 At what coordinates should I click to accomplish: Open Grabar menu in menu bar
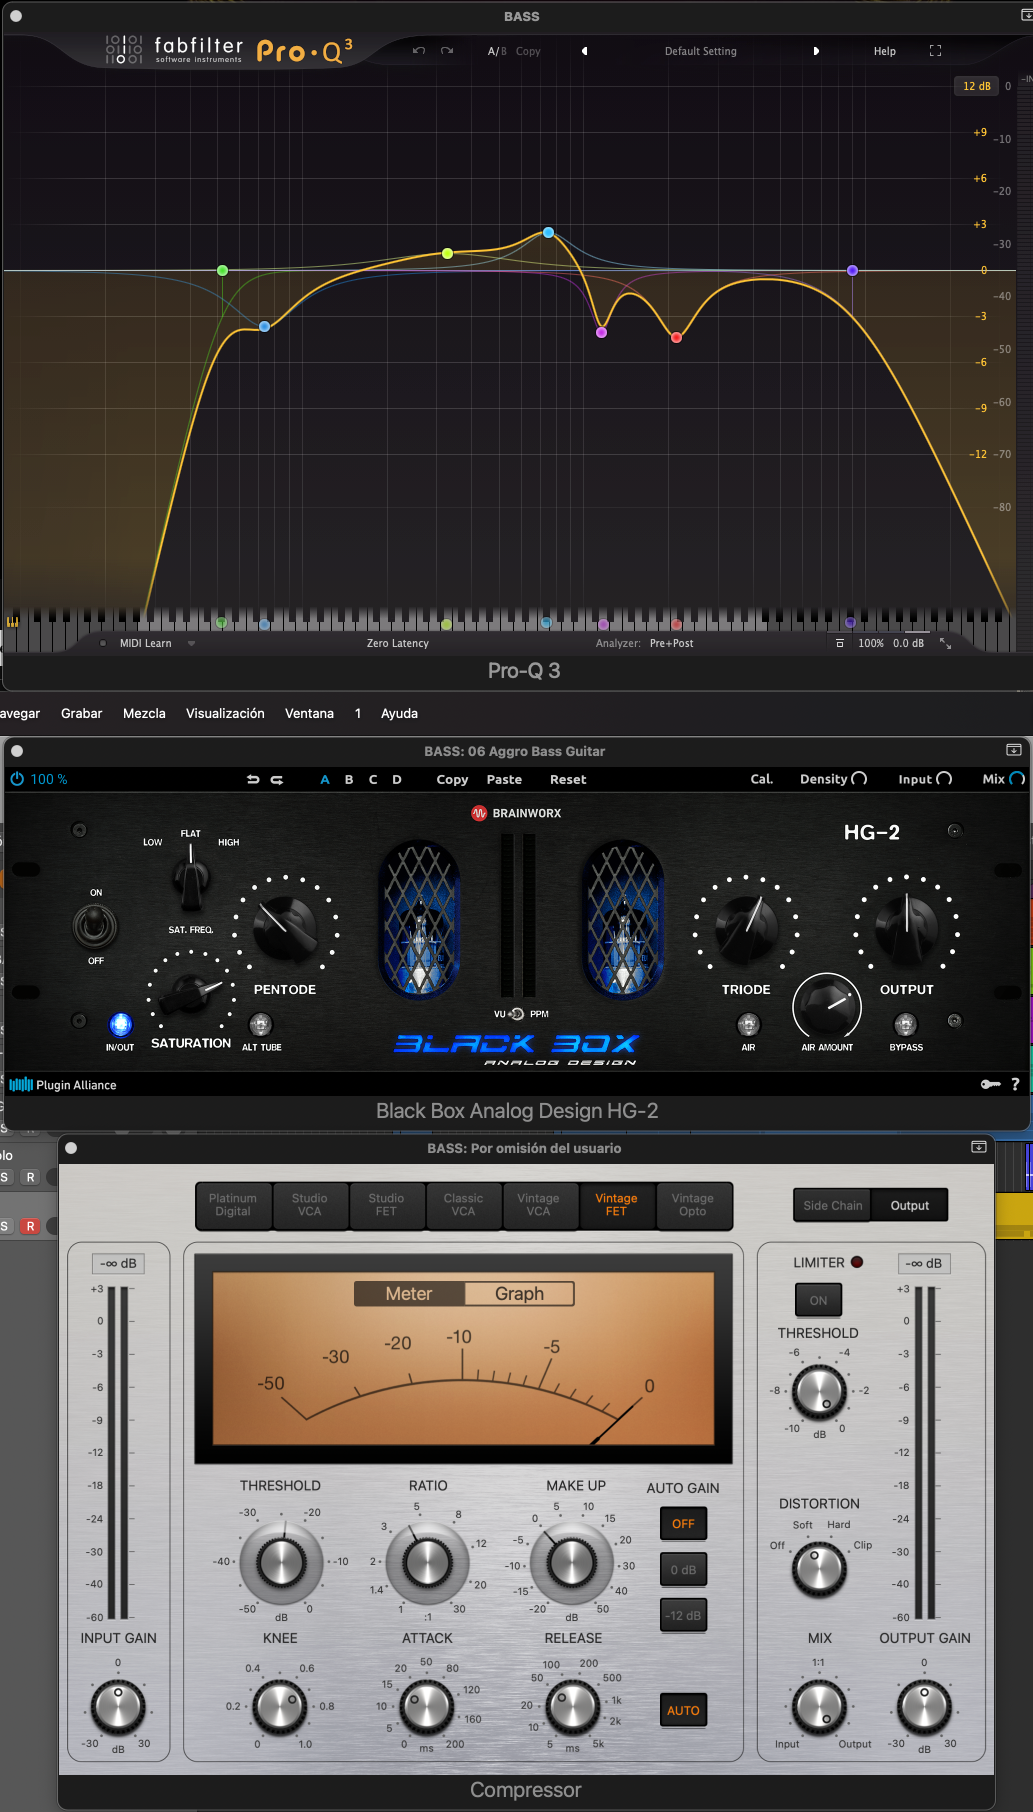pos(81,713)
